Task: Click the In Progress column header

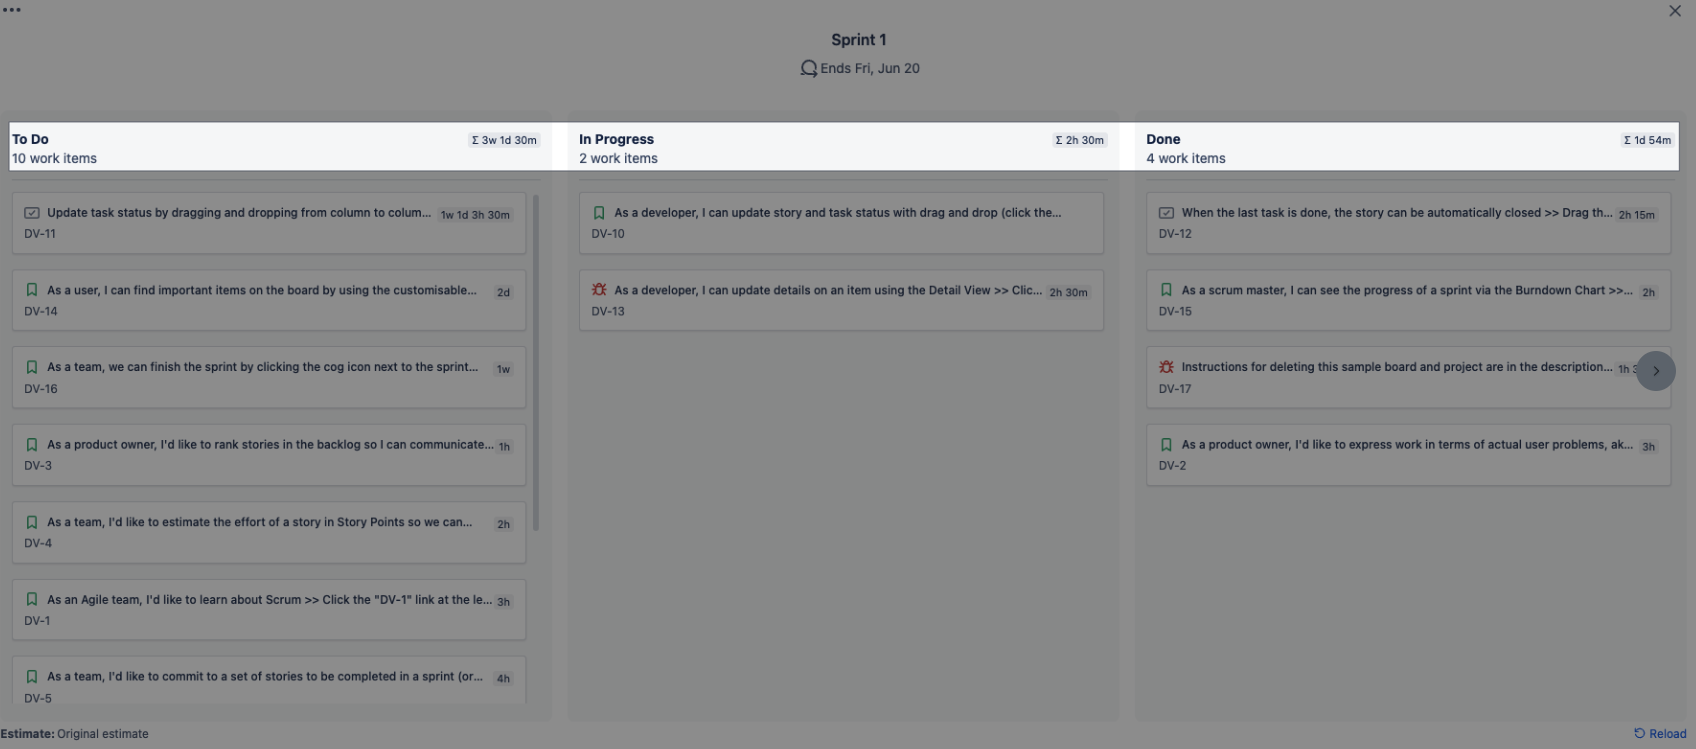Action: (x=616, y=139)
